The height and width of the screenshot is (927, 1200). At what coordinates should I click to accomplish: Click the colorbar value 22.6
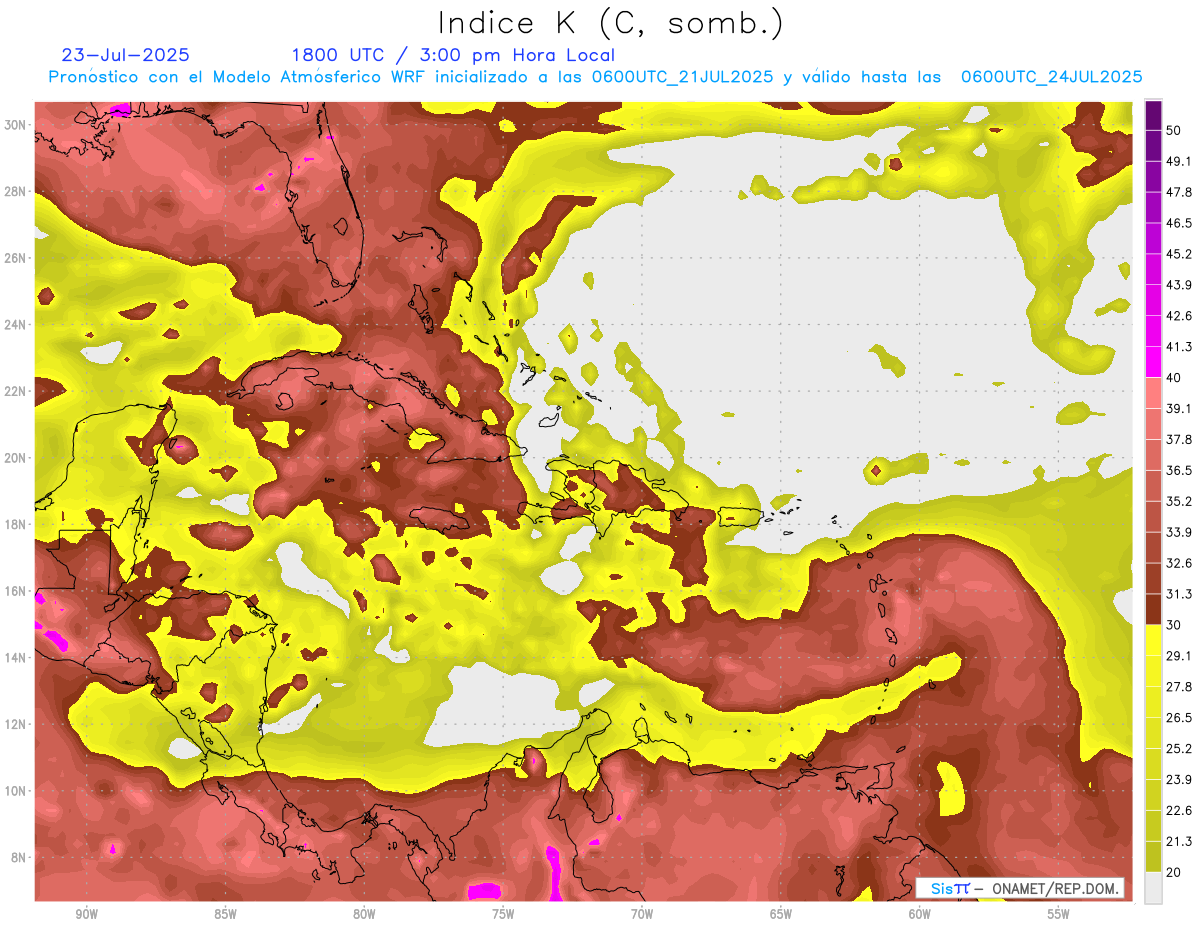click(1179, 811)
